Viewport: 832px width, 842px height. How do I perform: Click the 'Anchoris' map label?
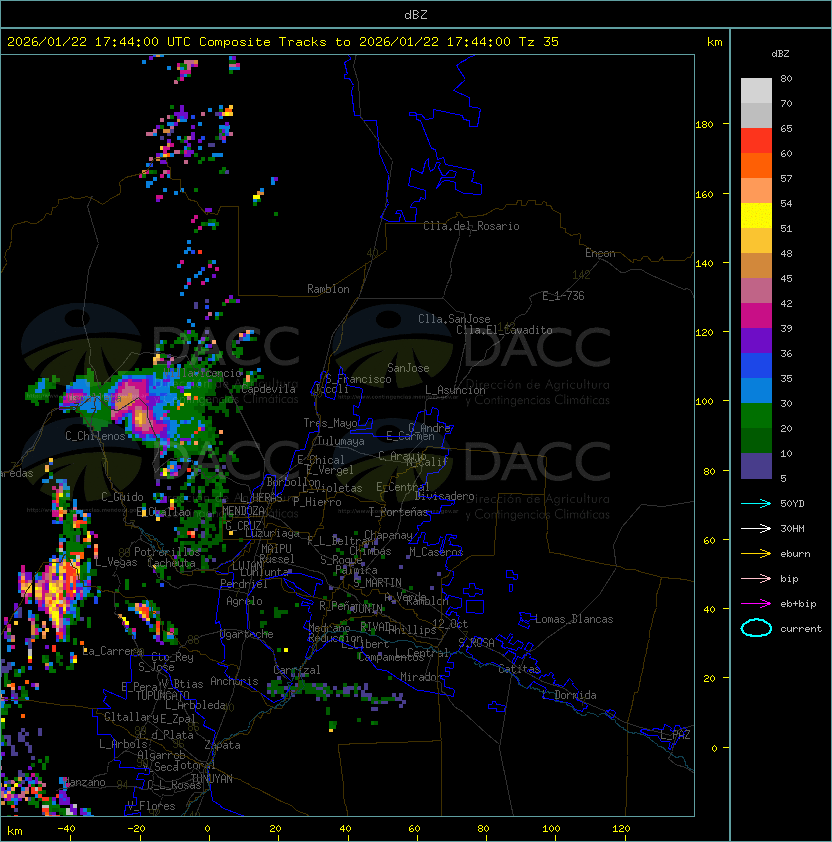[234, 681]
